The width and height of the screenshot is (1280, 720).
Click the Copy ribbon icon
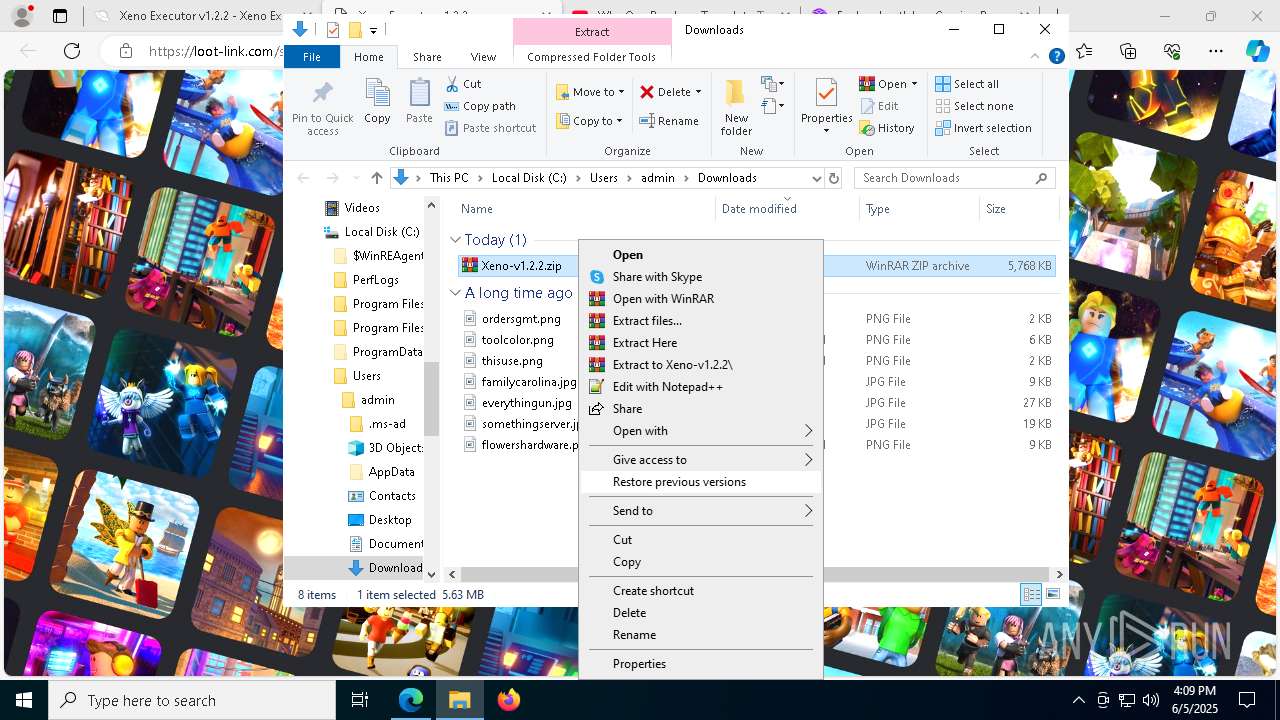click(377, 93)
